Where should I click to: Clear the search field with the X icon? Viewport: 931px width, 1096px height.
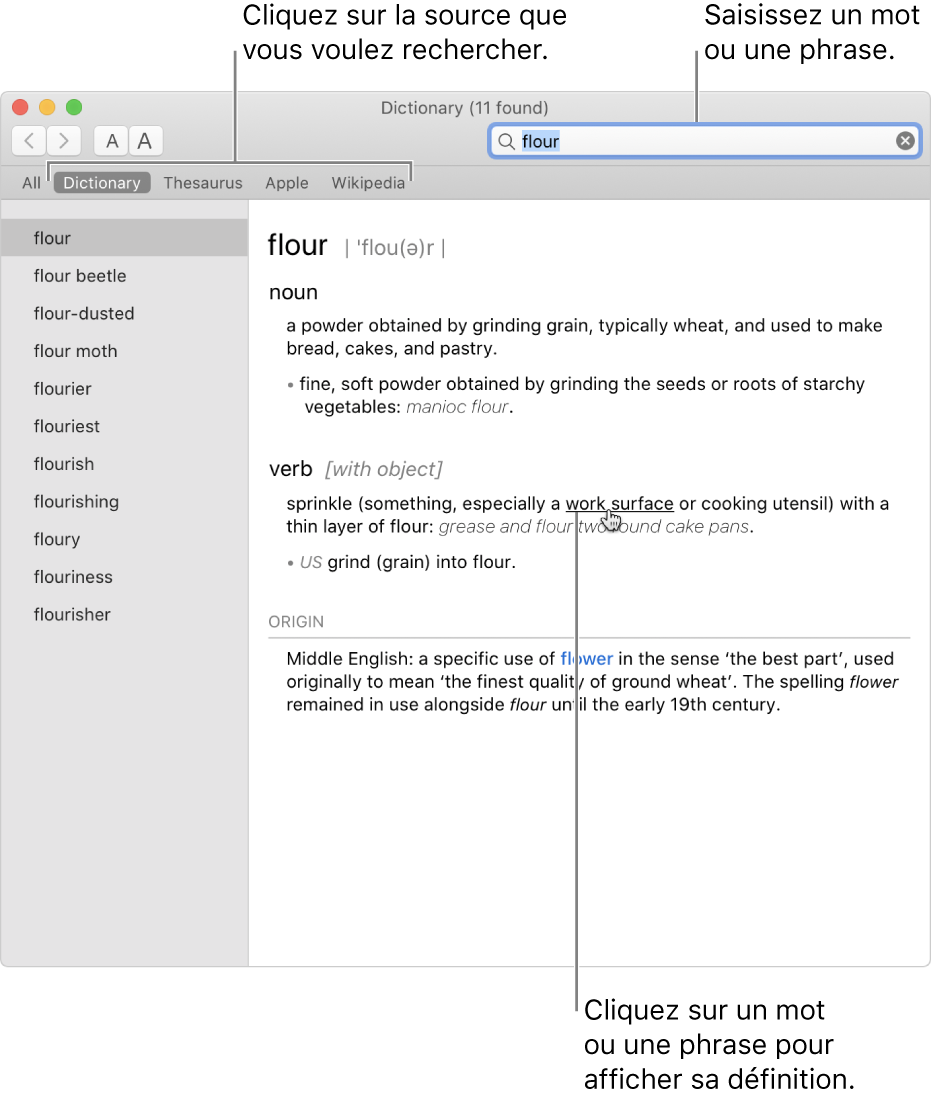tap(905, 141)
